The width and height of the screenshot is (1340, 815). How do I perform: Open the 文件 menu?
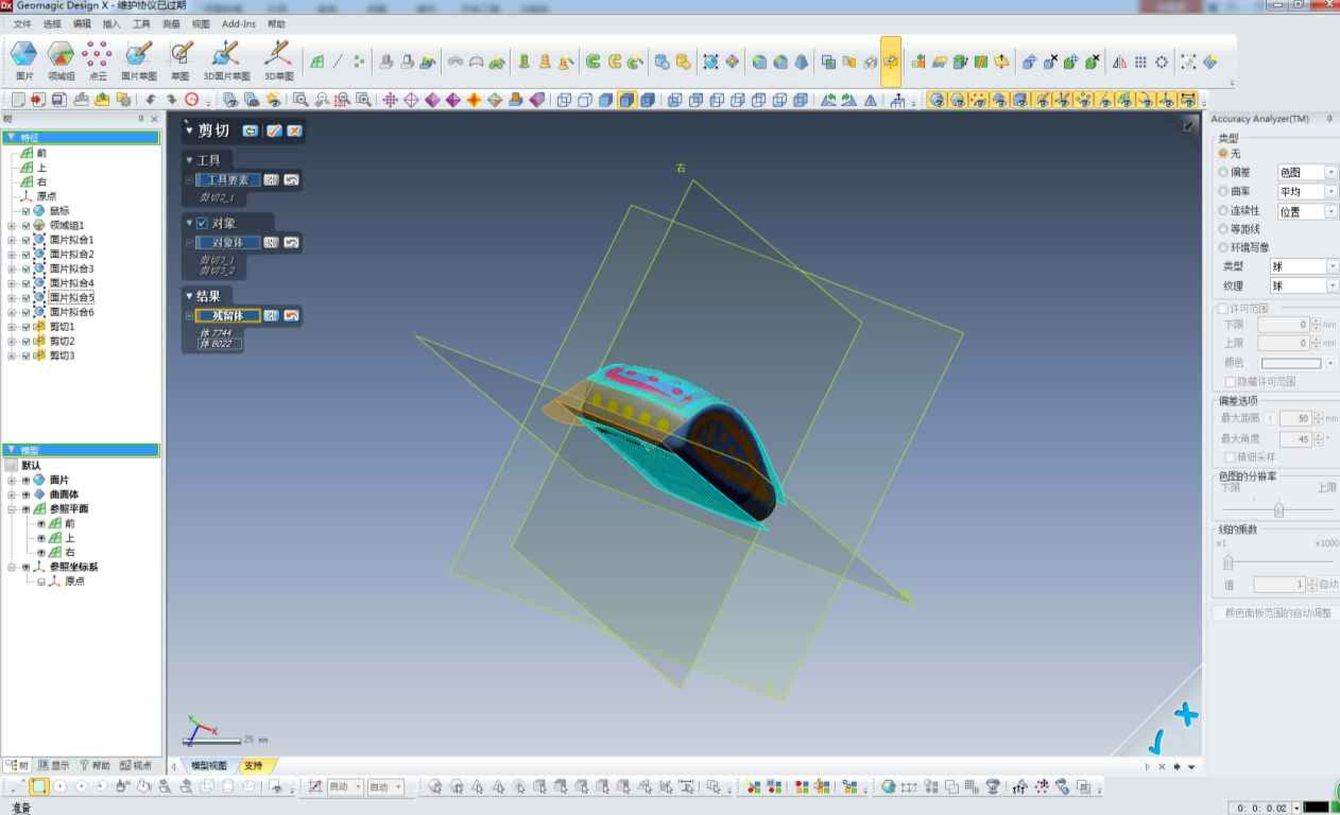22,24
